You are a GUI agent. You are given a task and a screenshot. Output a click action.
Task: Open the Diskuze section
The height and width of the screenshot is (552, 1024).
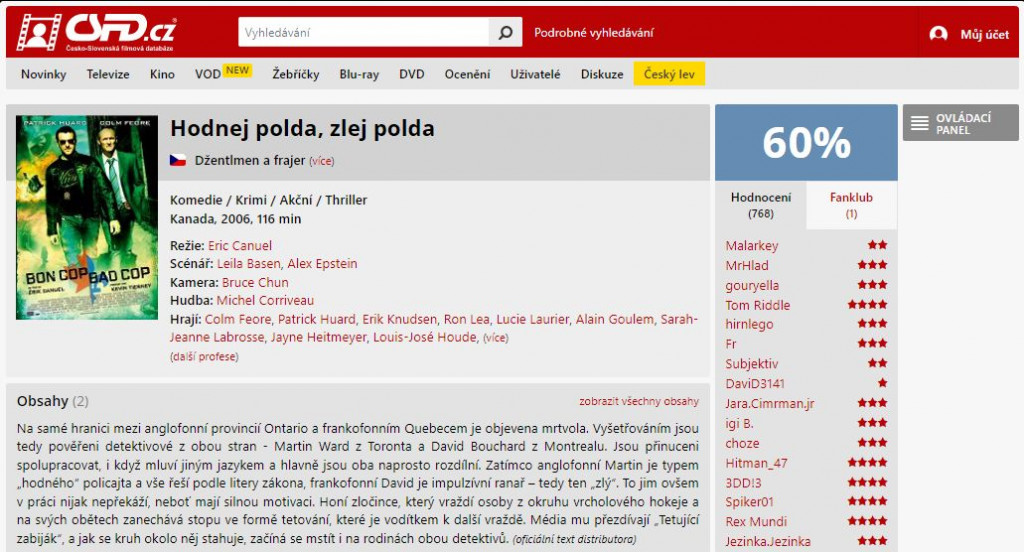602,74
